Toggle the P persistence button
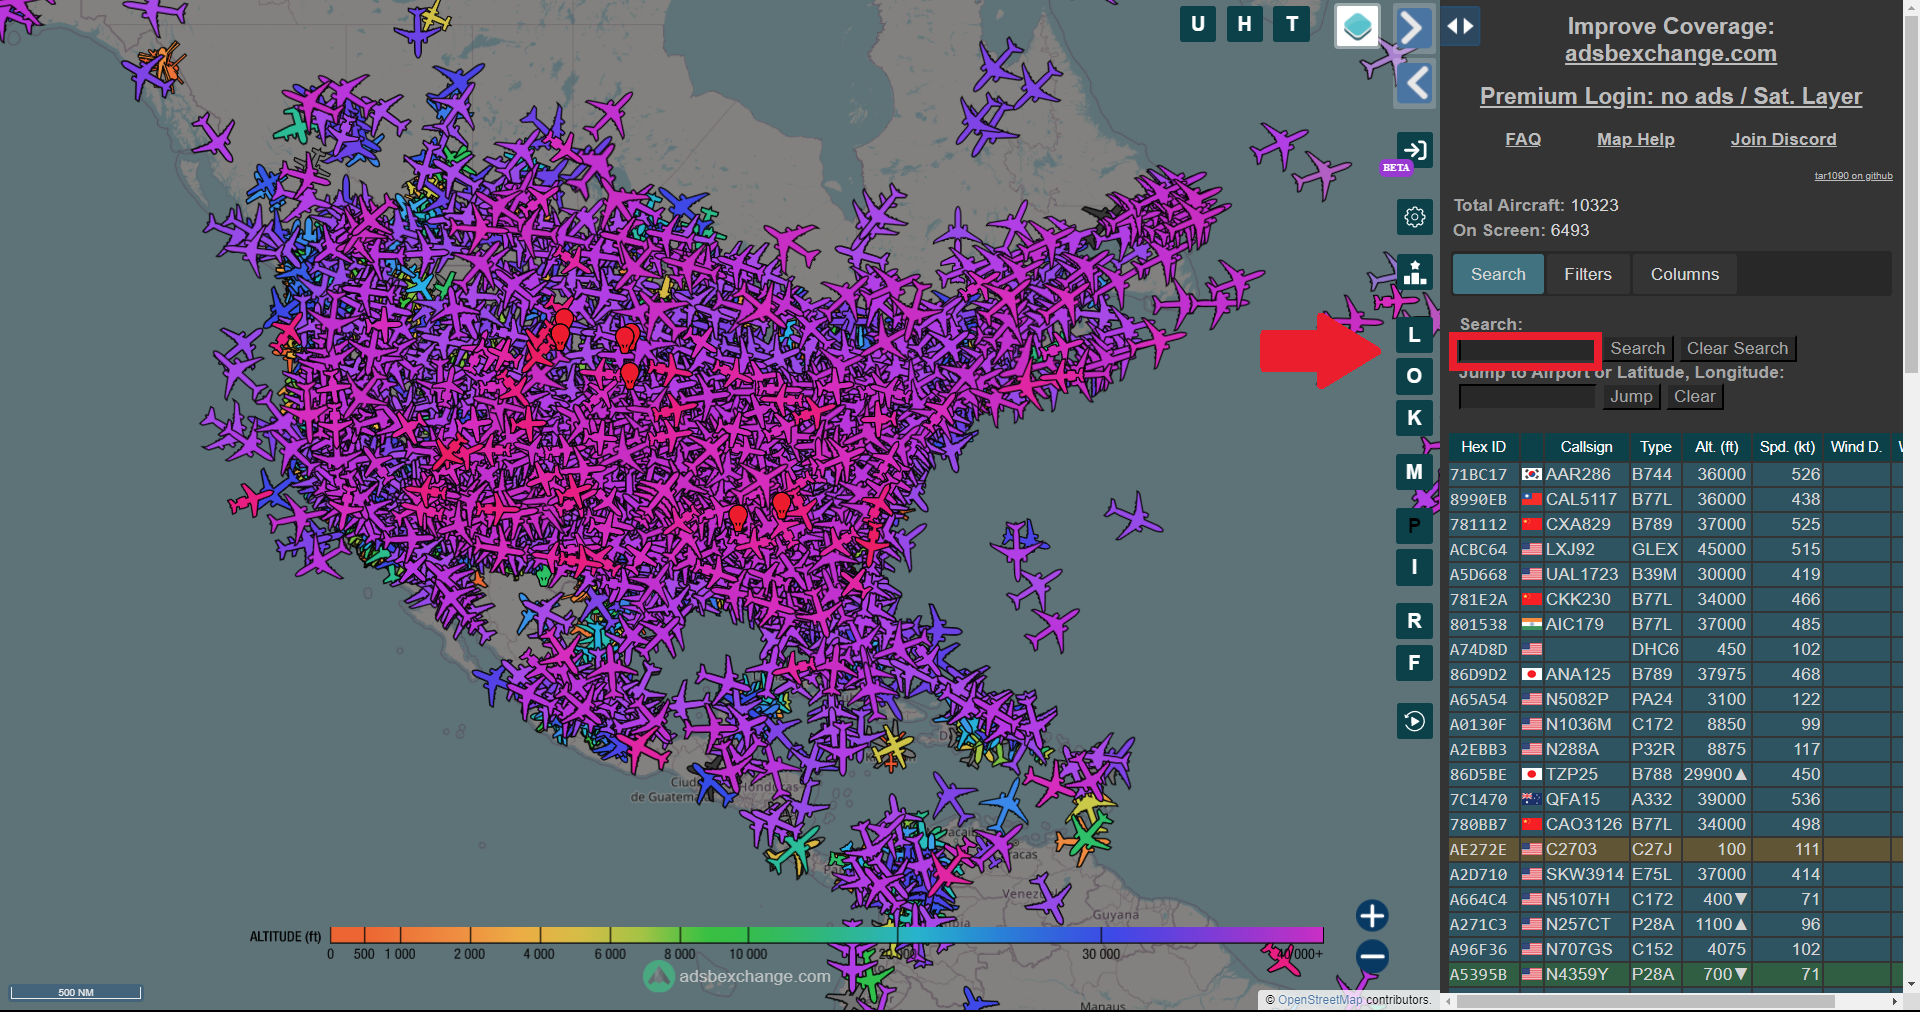Screen dimensions: 1920x1012 [x=1414, y=526]
